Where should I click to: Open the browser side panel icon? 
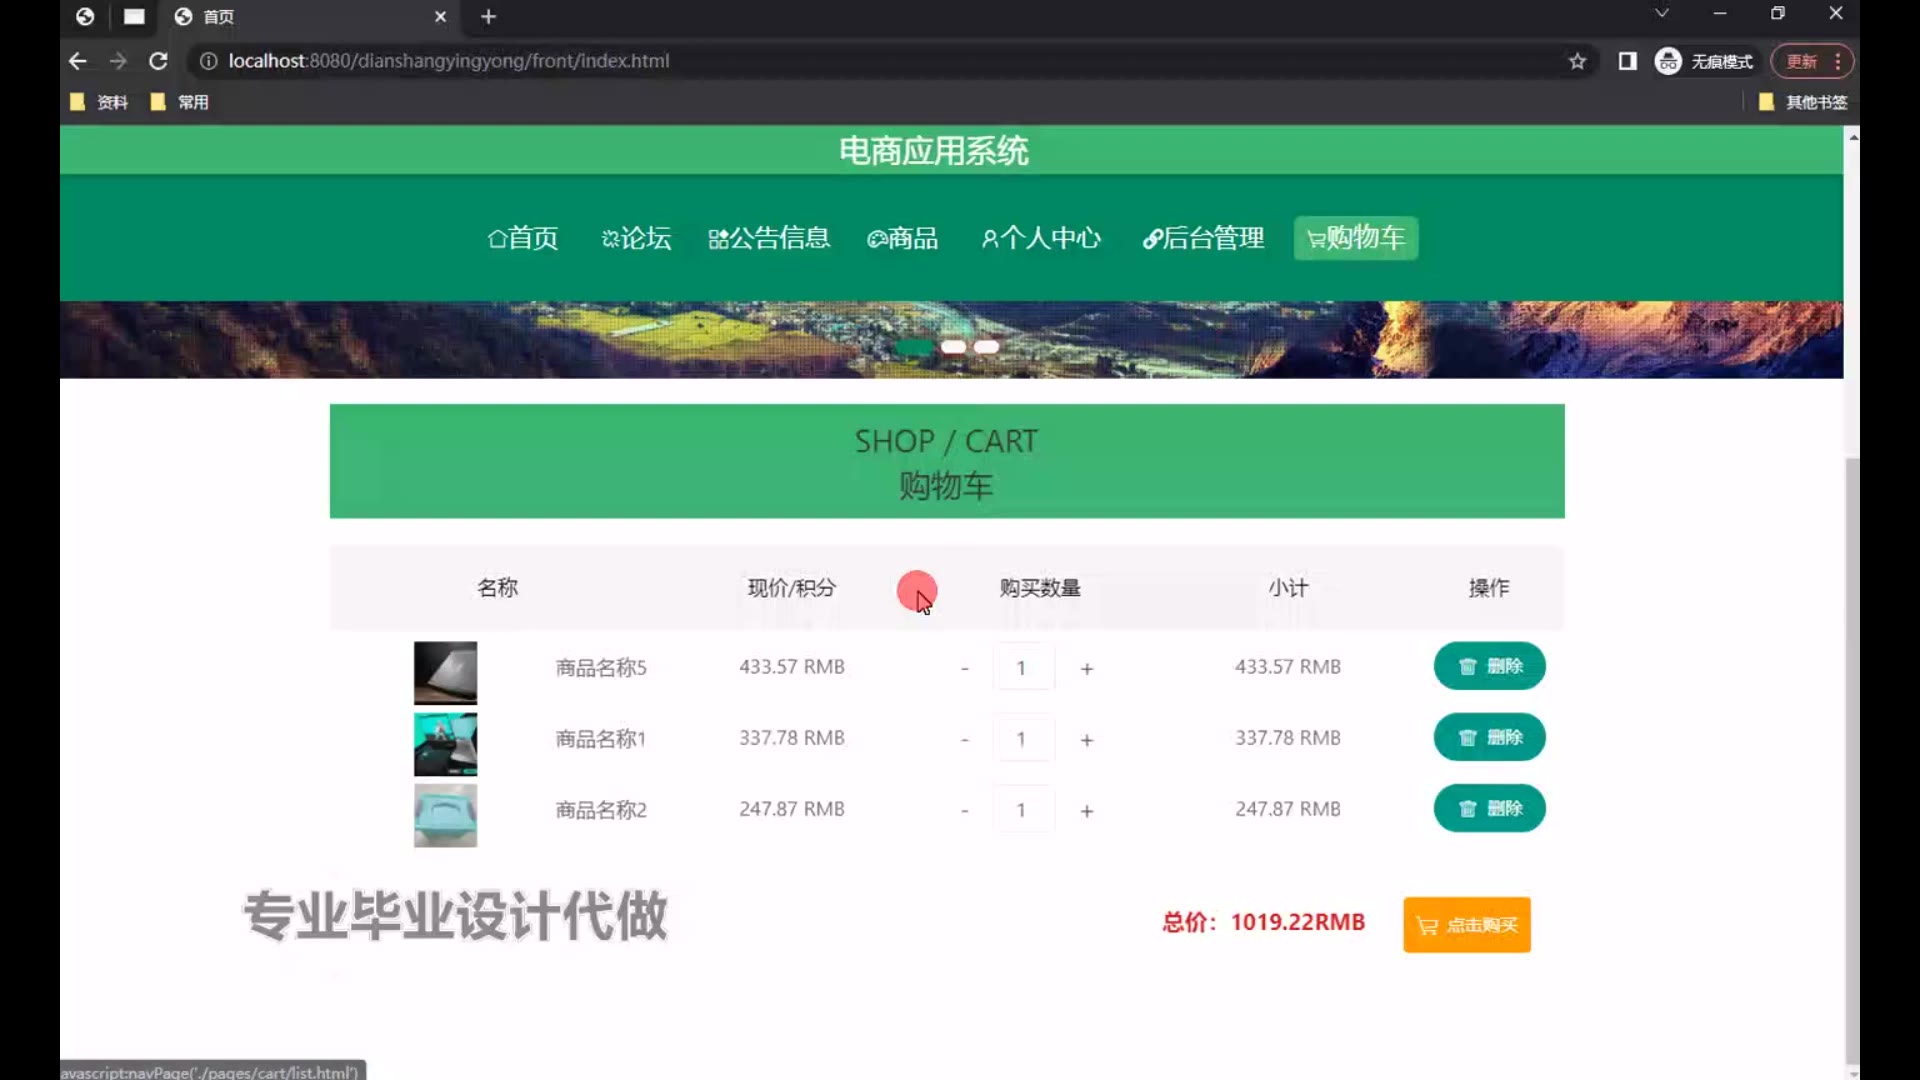click(1627, 61)
